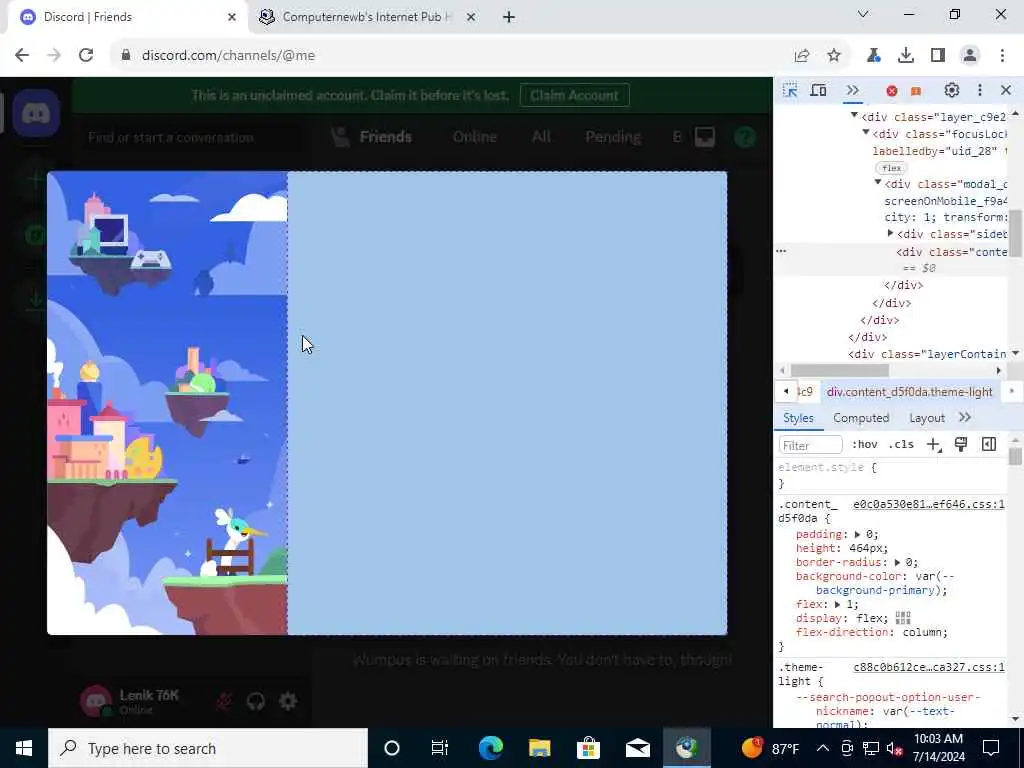Toggle the device toolbar icon in DevTools
The image size is (1024, 768).
click(818, 91)
